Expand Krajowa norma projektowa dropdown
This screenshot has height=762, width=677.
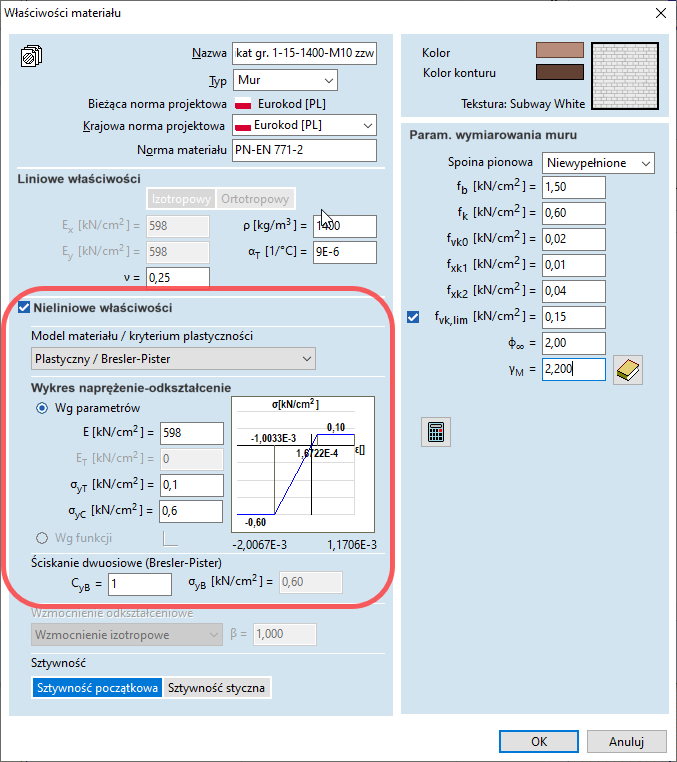pyautogui.click(x=304, y=125)
